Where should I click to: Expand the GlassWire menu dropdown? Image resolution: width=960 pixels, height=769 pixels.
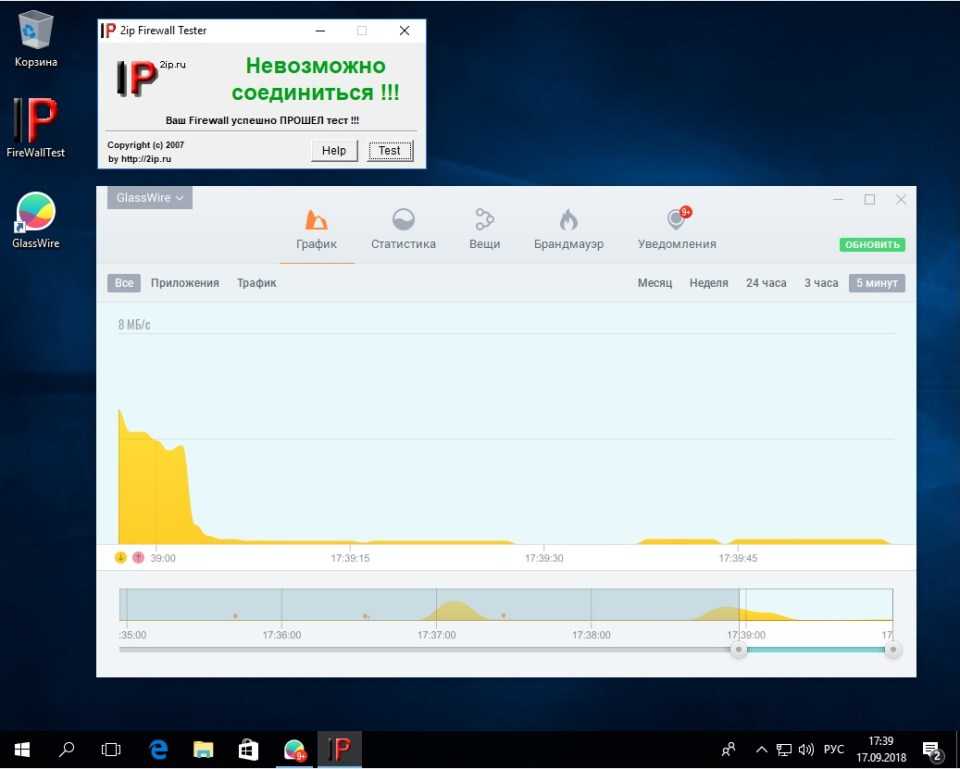click(x=150, y=198)
